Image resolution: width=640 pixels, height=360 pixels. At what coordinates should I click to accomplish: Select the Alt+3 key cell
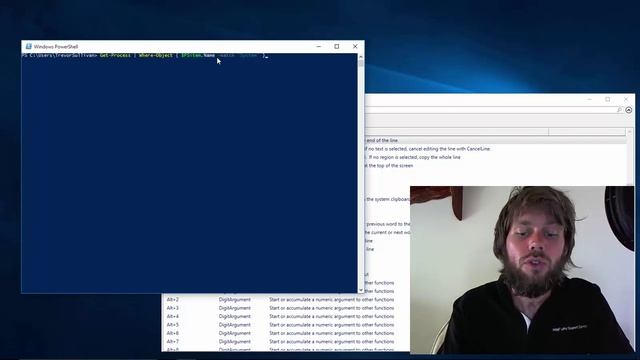(x=173, y=308)
